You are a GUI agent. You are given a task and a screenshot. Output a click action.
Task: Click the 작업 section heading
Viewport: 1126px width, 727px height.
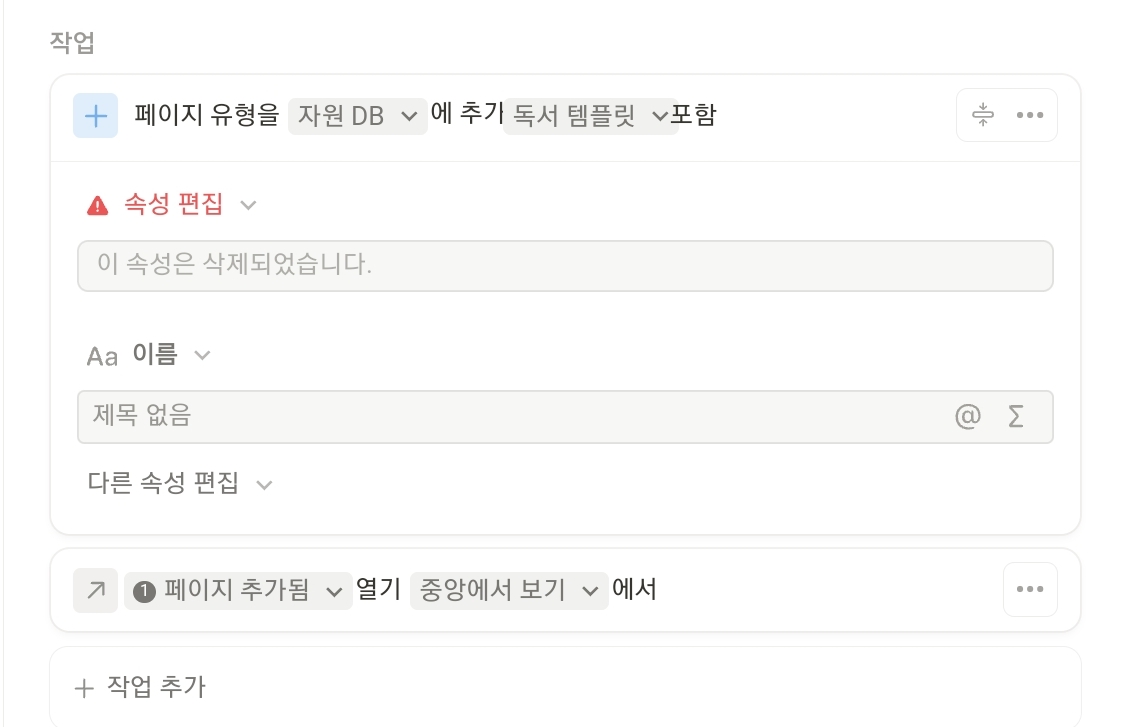(x=72, y=43)
